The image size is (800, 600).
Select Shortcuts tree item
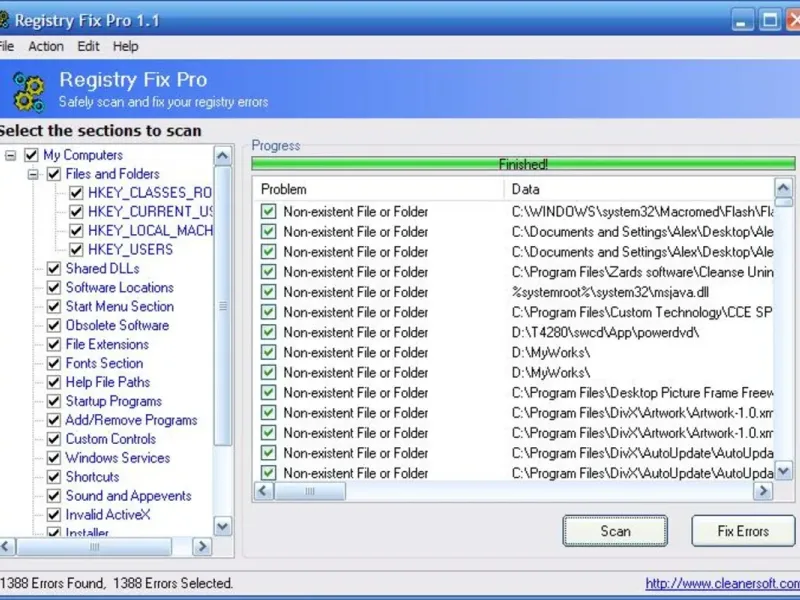(92, 477)
